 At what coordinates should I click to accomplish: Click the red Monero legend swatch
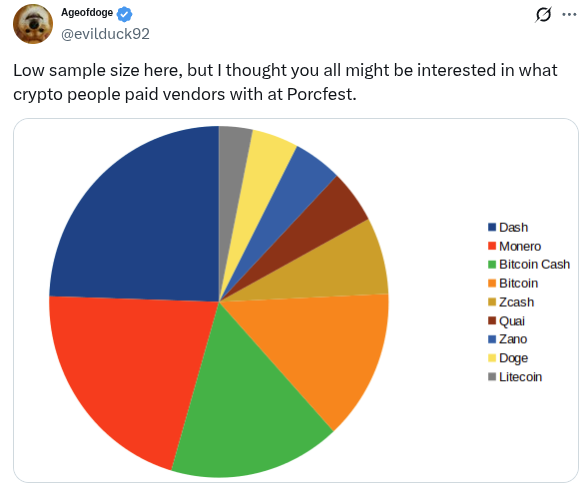(x=492, y=246)
